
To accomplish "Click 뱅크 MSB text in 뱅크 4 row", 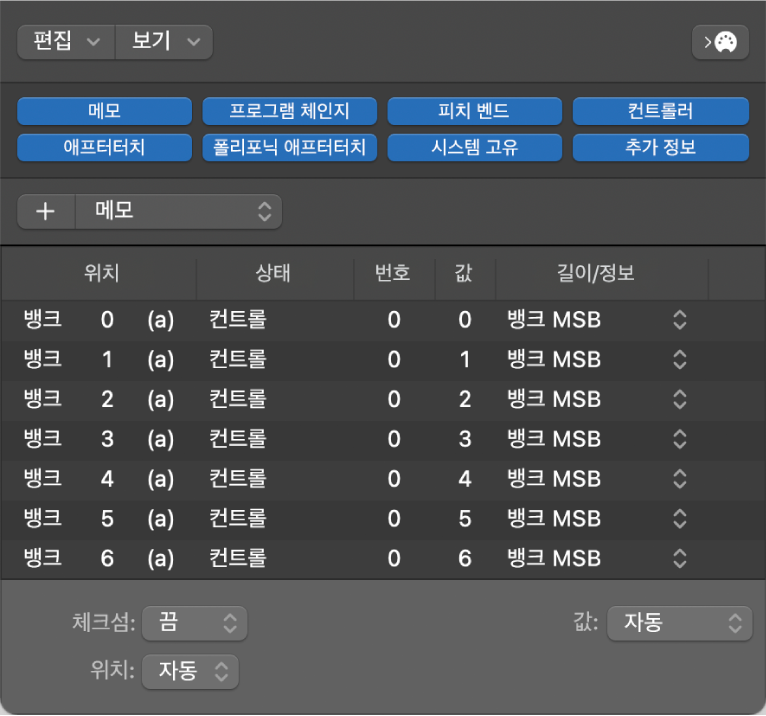I will tap(554, 479).
